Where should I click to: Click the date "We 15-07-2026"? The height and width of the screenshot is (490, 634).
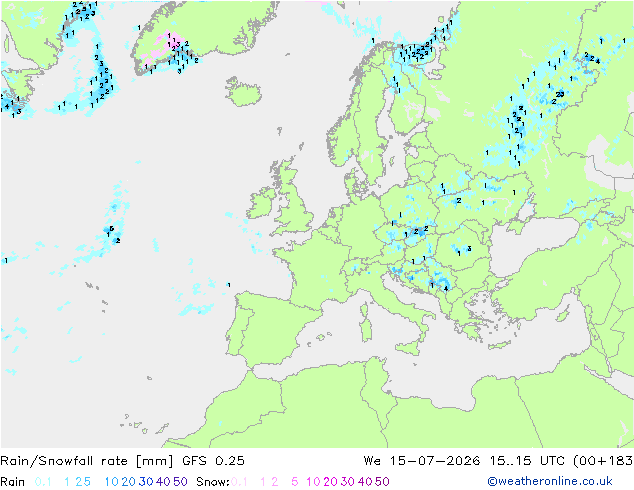tap(422, 461)
